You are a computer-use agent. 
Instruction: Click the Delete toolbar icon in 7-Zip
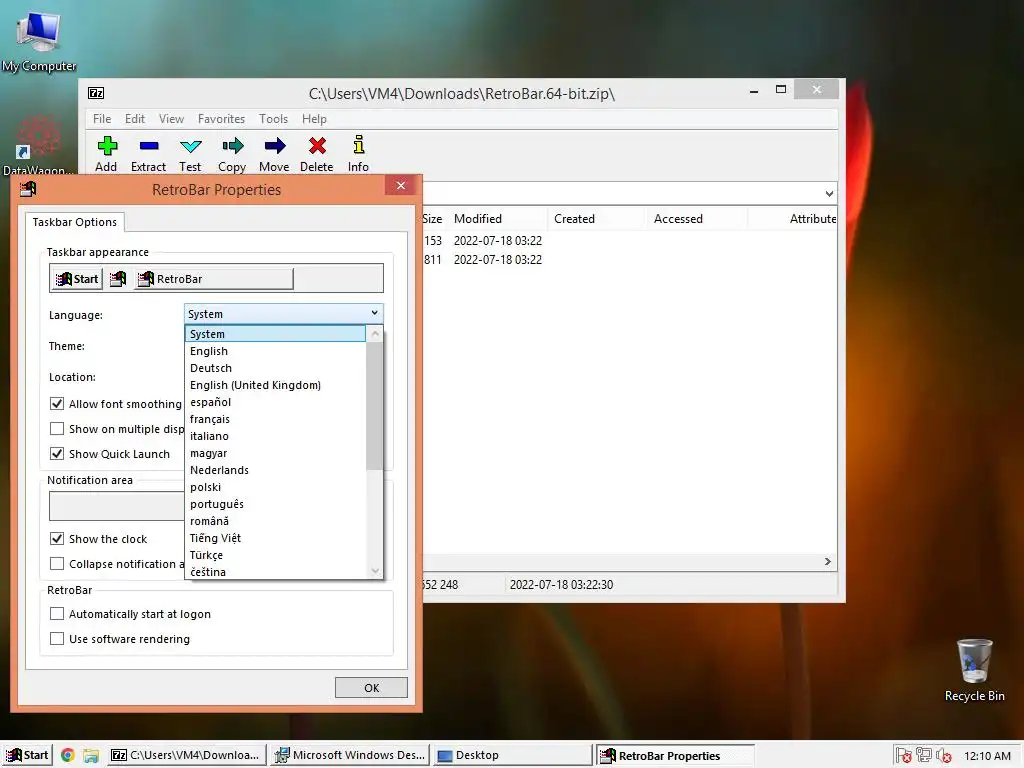[317, 153]
